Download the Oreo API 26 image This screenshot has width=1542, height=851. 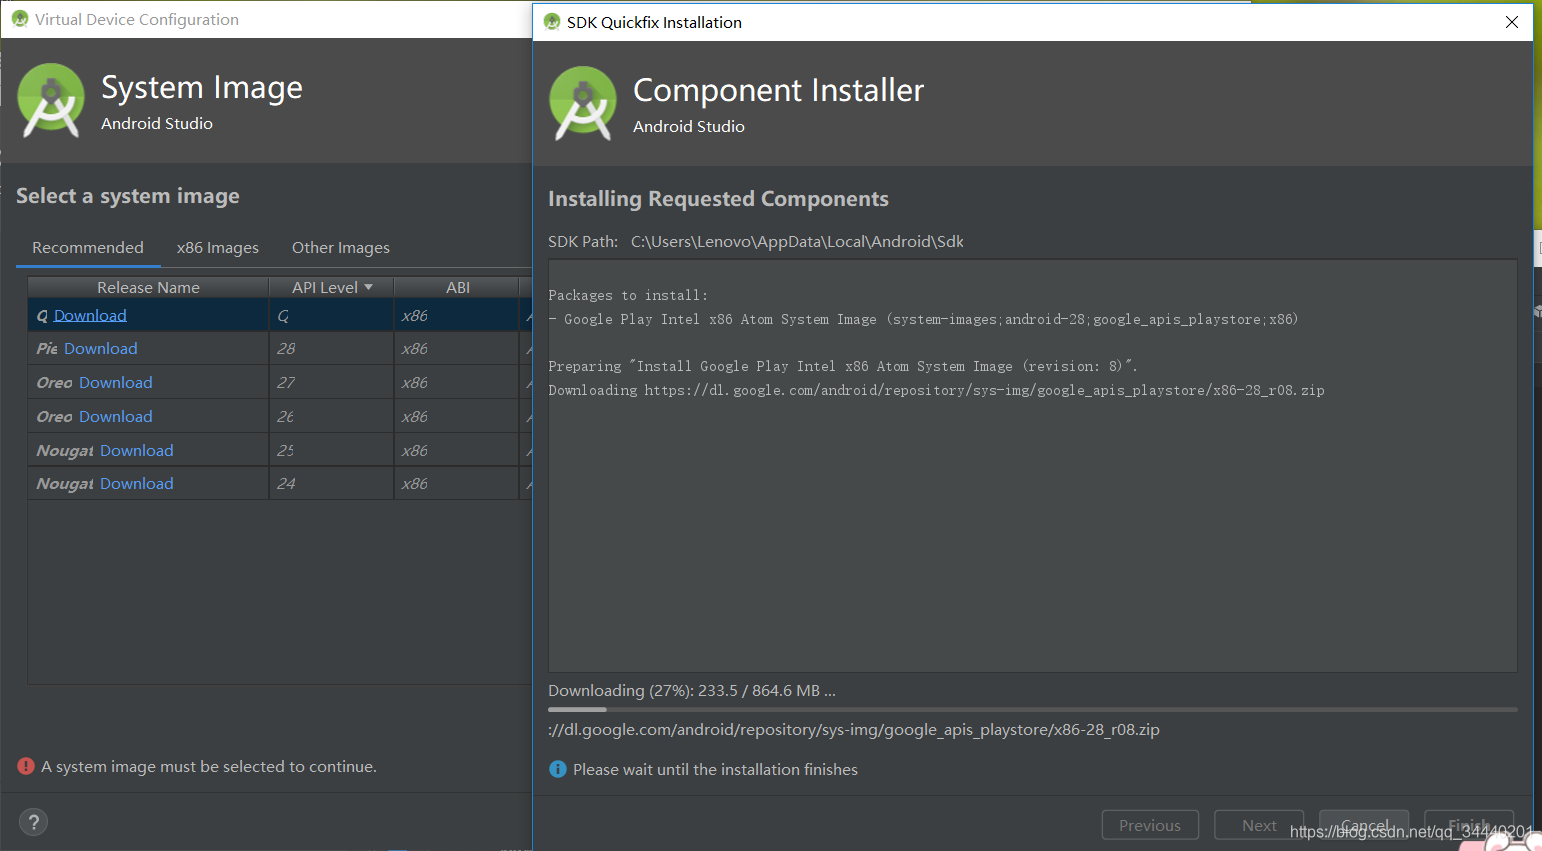[x=116, y=416]
